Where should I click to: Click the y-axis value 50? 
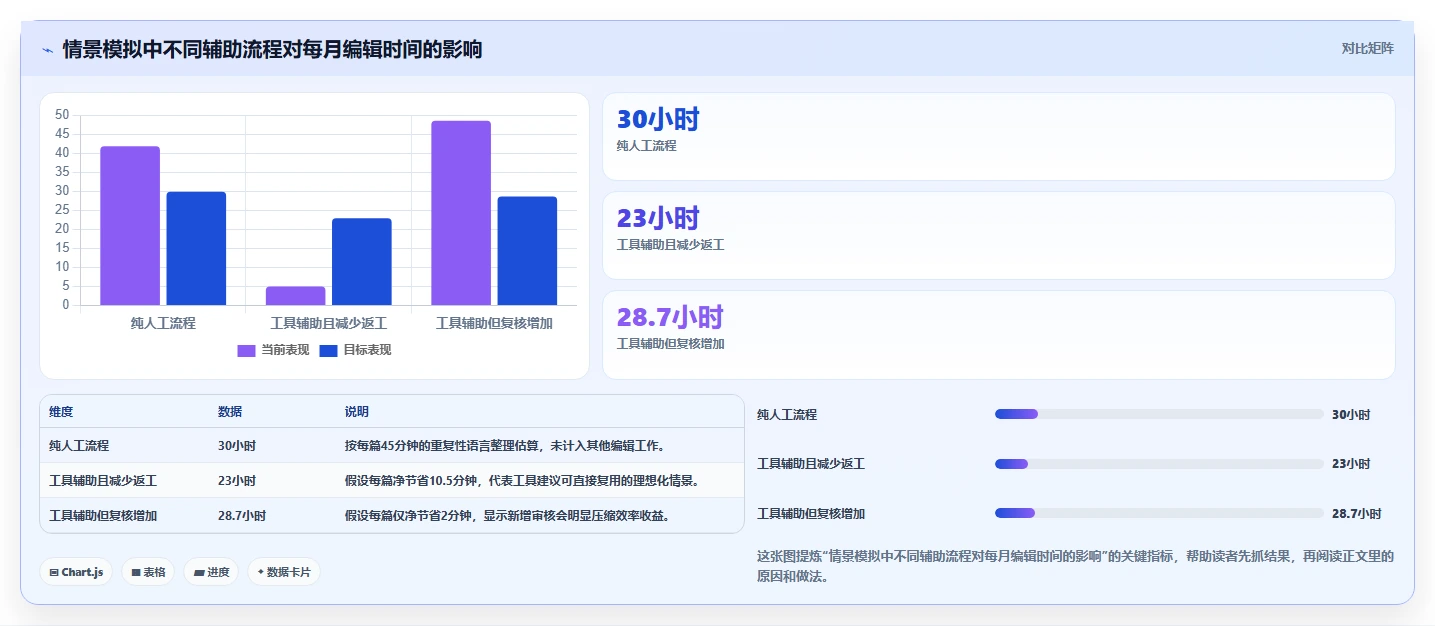(62, 115)
